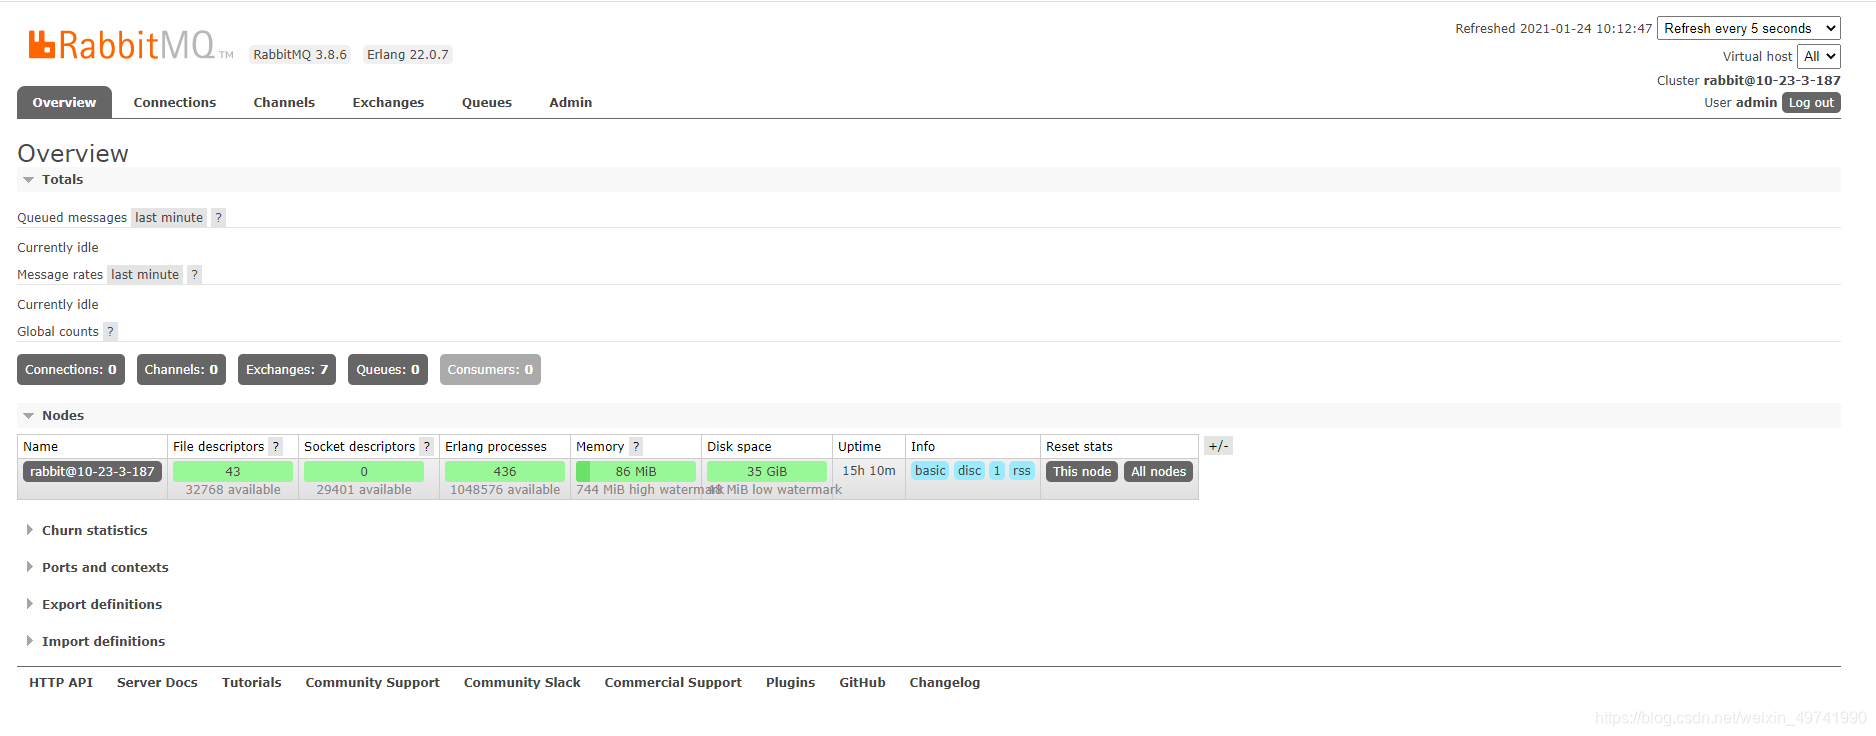Switch to the Exchanges tab
This screenshot has width=1876, height=736.
[388, 102]
